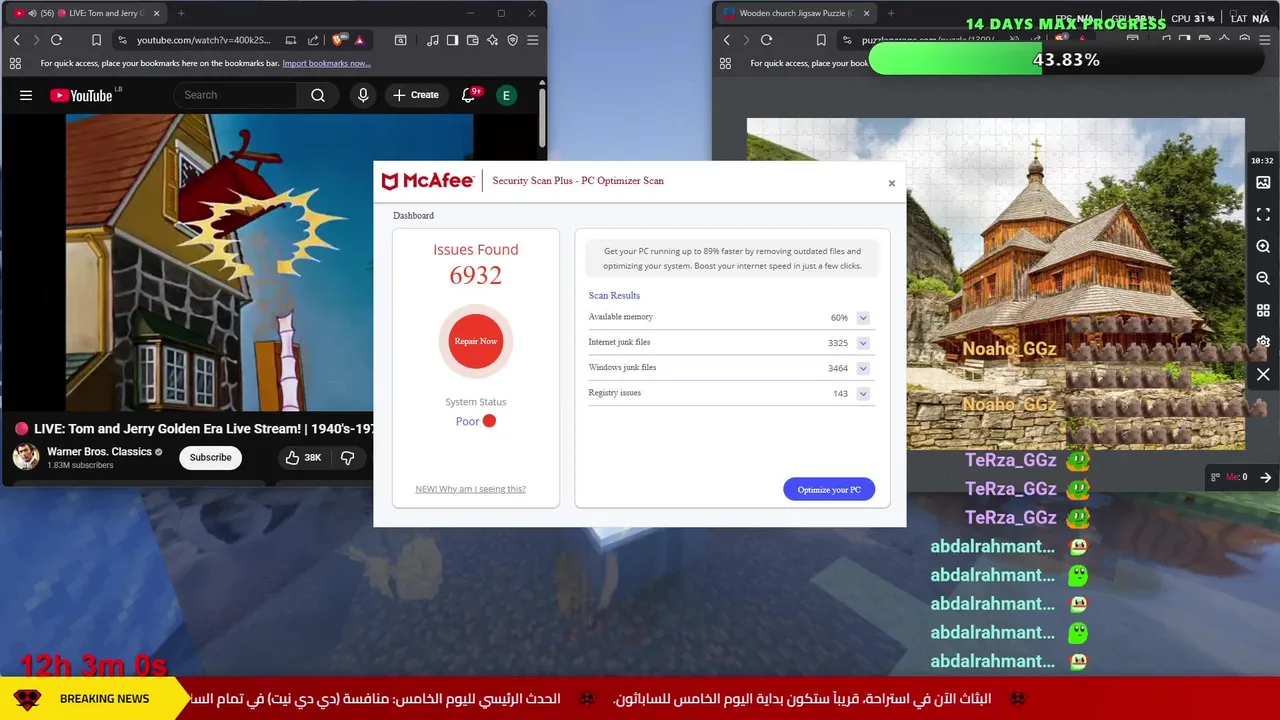Mute the YouTube tab via its speaker icon
Viewport: 1280px width, 720px height.
click(32, 13)
